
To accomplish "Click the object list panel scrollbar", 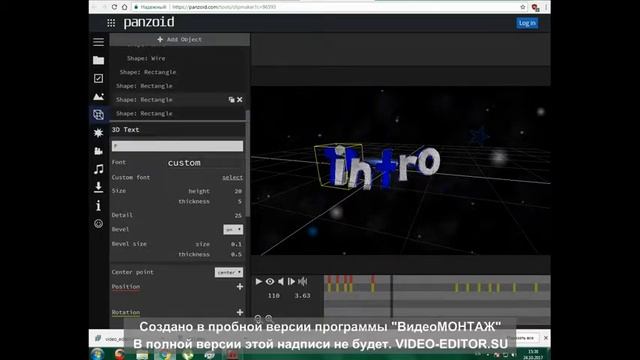I will [x=248, y=163].
